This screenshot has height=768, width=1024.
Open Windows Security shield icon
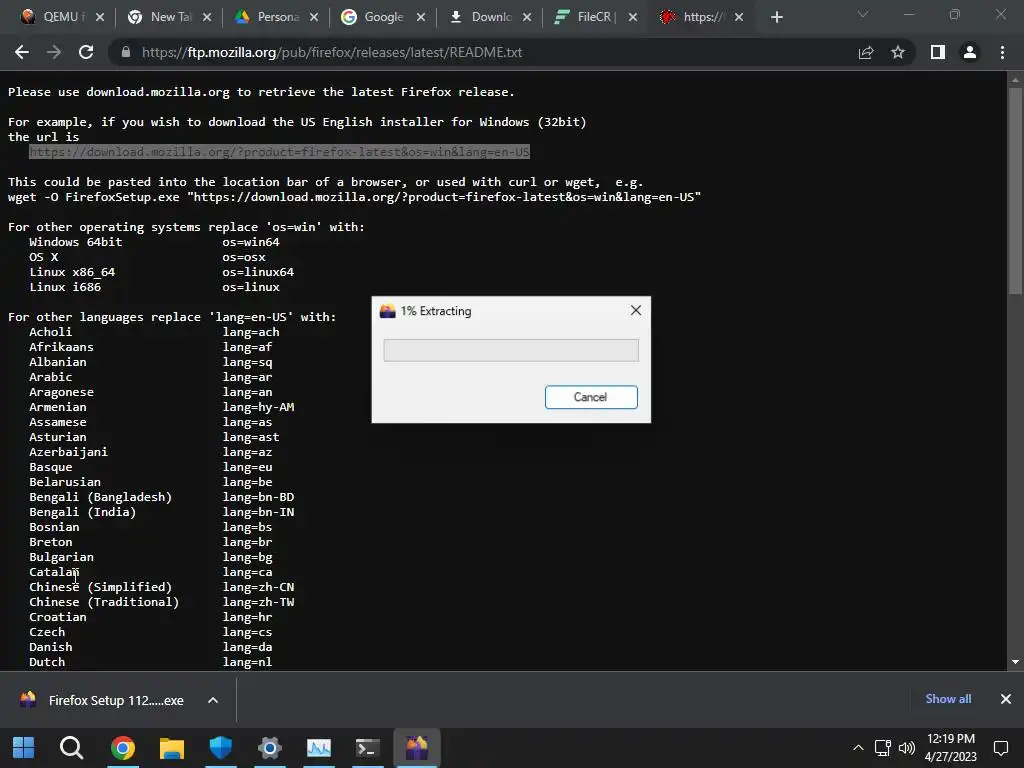pos(221,748)
